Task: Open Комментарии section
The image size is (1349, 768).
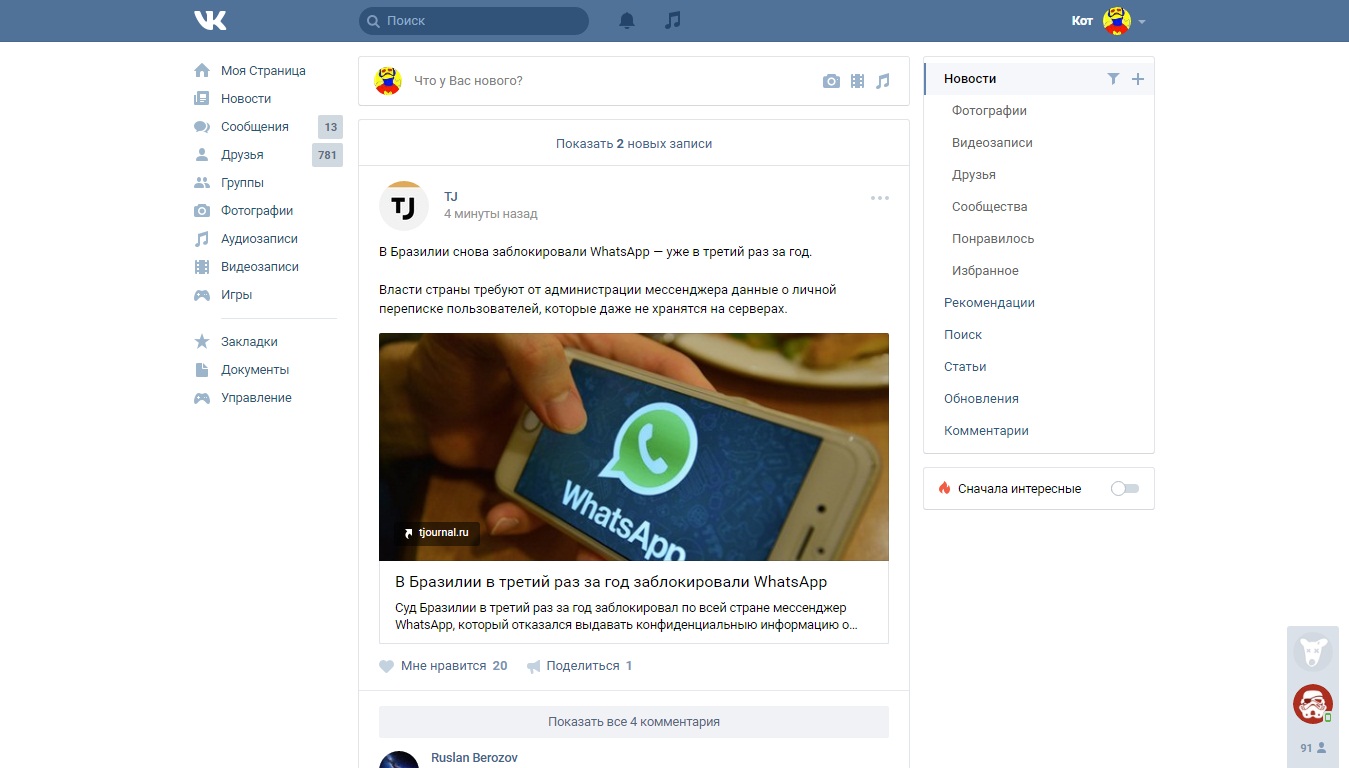Action: 986,431
